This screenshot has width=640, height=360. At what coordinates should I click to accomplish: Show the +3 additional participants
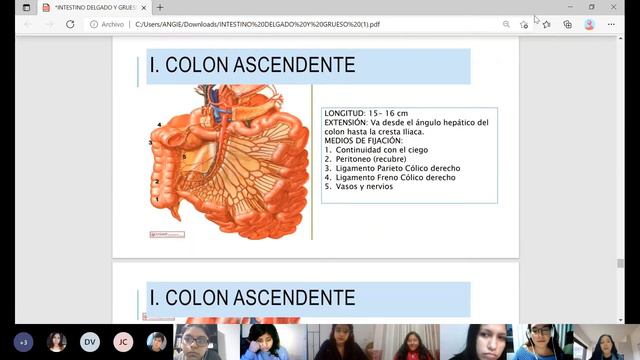coord(23,342)
